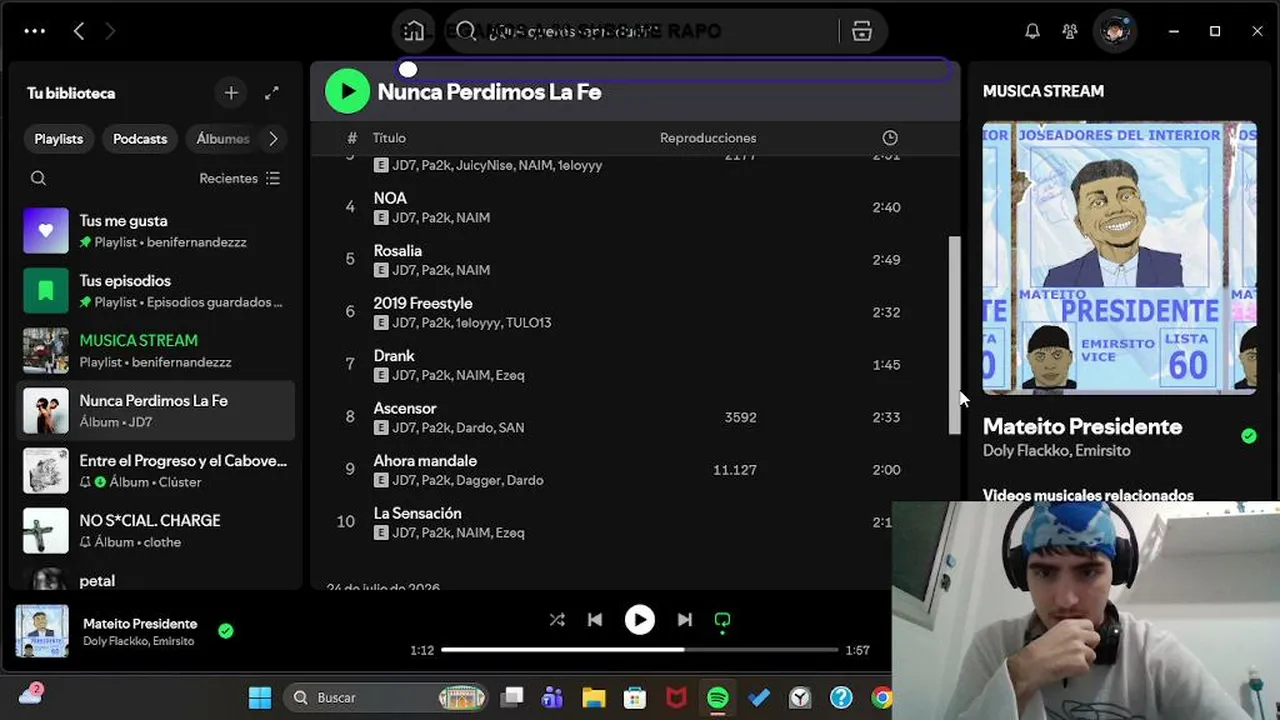Seek in the playback progress bar
The image size is (1280, 720).
coord(640,650)
